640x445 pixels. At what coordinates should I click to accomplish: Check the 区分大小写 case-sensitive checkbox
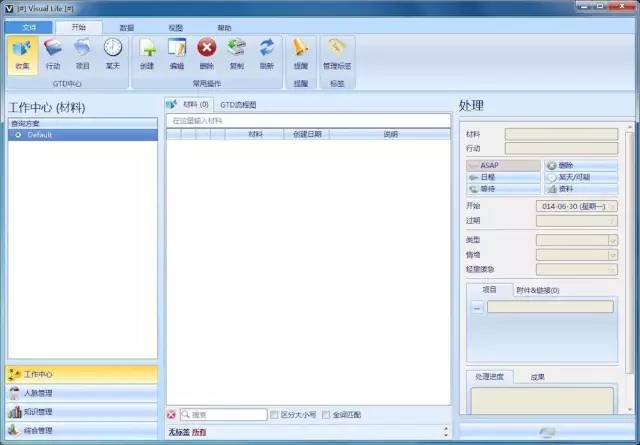274,415
